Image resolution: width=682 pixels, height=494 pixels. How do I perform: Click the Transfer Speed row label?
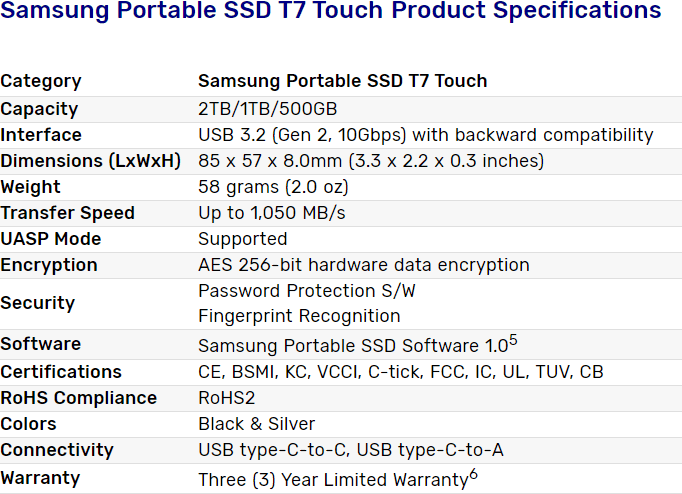(x=67, y=213)
